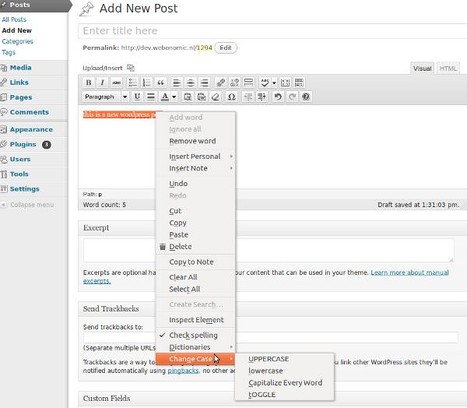
Task: Insert a blockquote
Action: coord(160,83)
